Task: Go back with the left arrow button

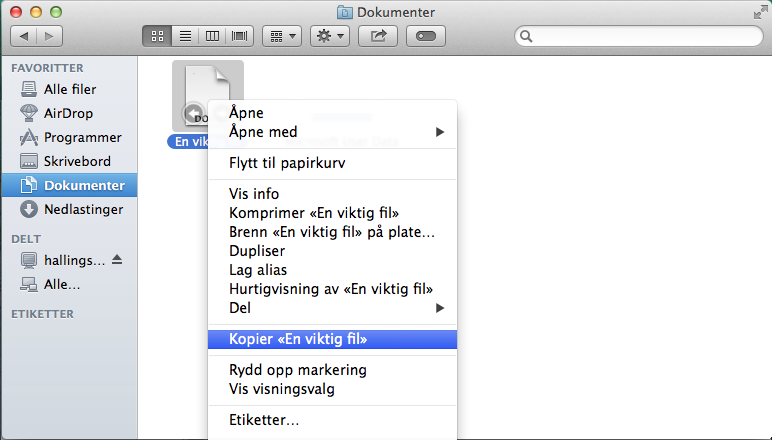Action: [x=24, y=36]
